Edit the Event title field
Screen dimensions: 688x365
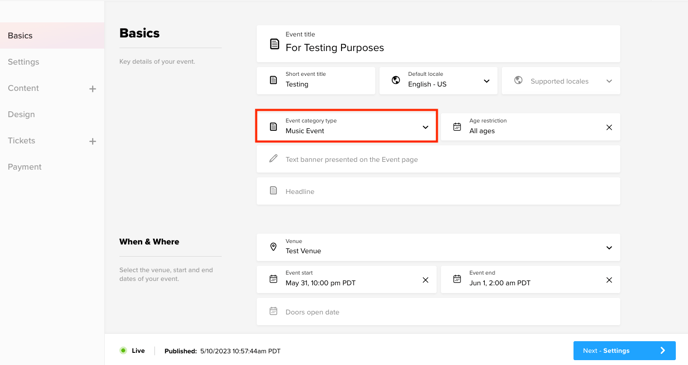pos(438,43)
